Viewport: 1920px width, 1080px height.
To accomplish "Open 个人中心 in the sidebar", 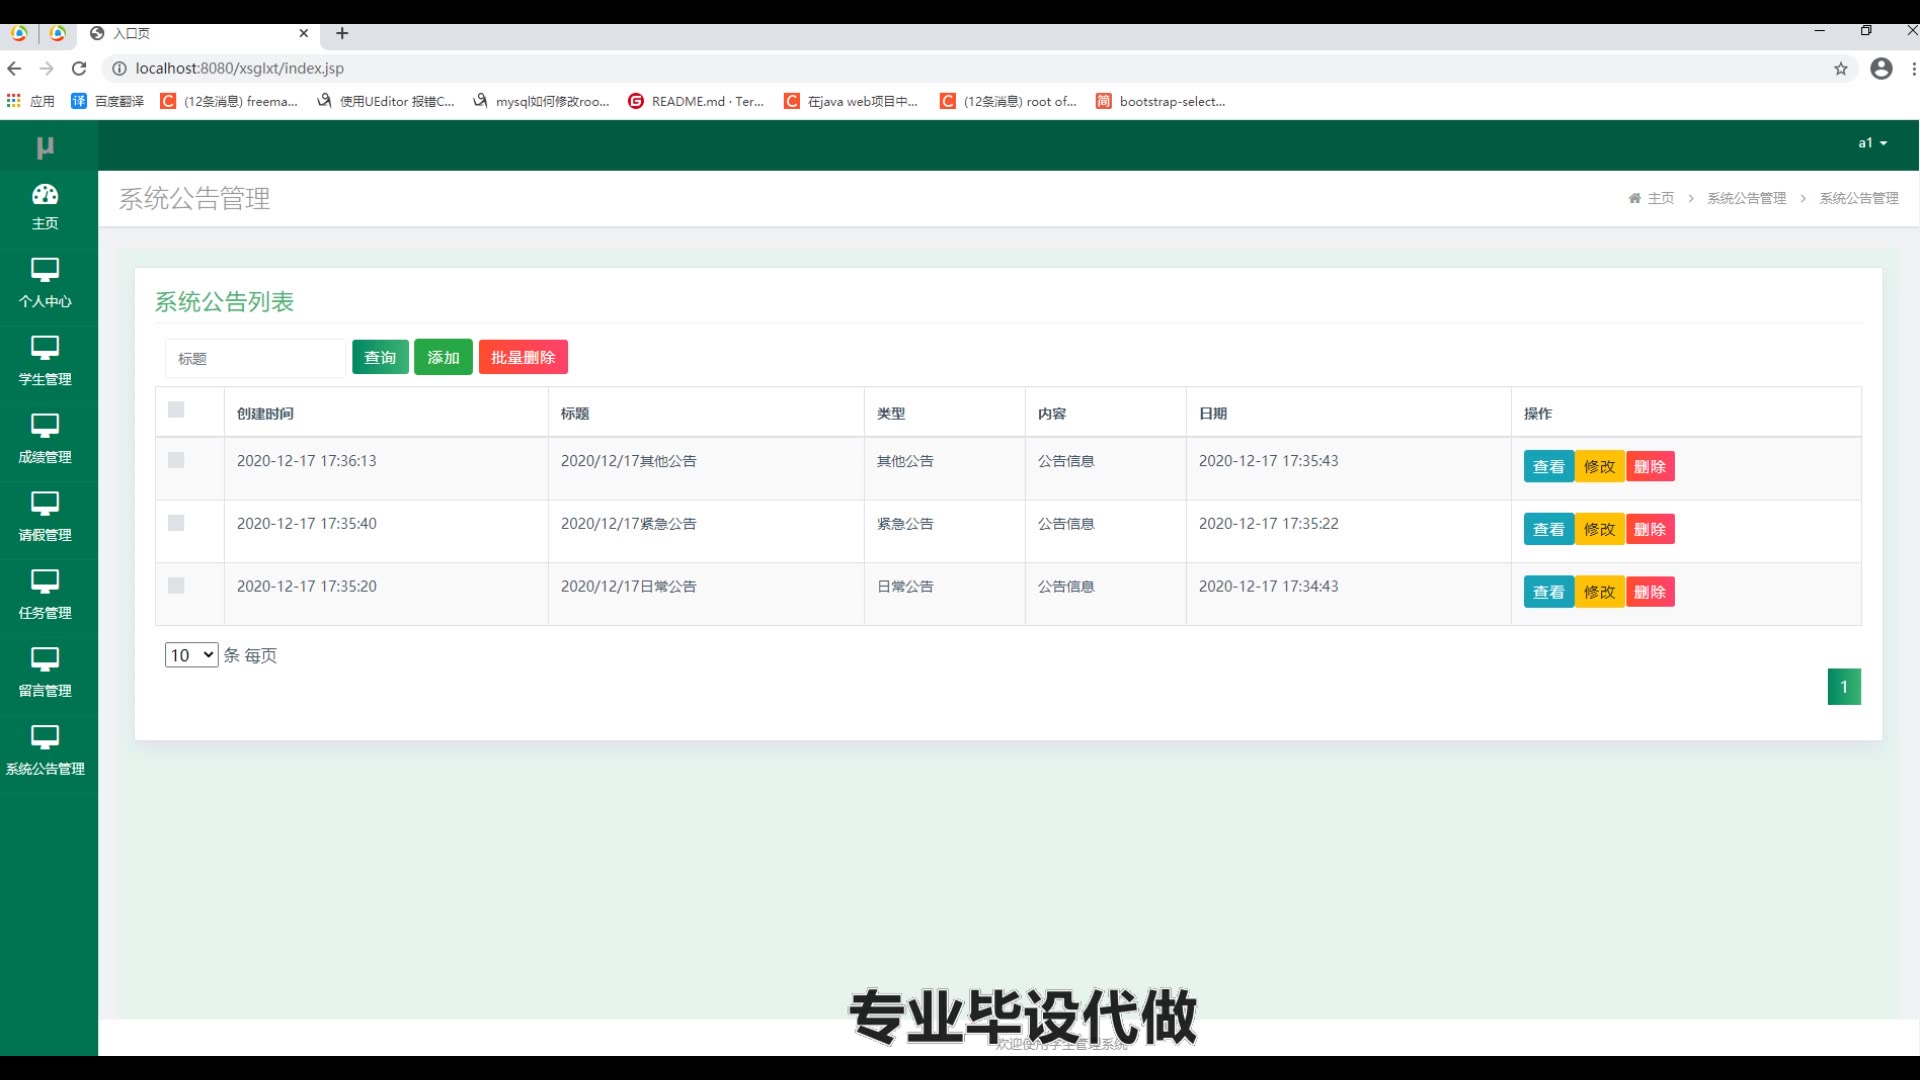I will 45,284.
